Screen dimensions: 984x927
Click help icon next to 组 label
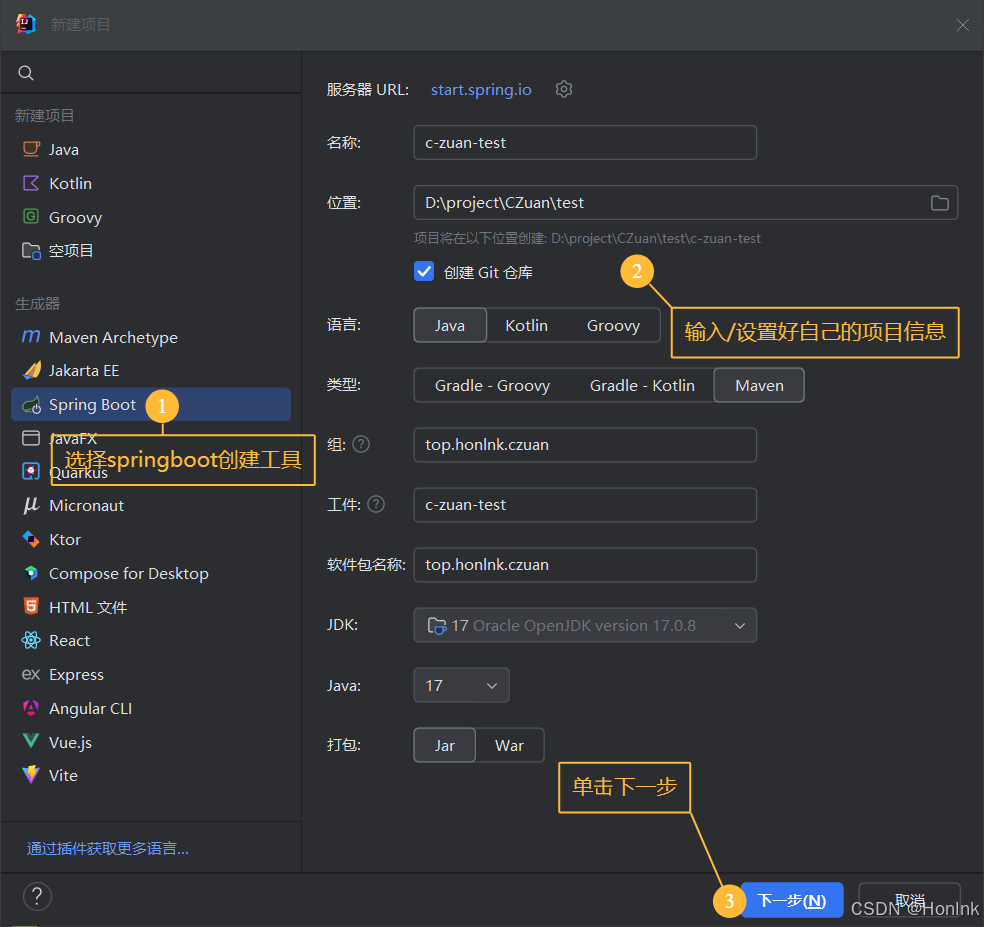tap(361, 444)
